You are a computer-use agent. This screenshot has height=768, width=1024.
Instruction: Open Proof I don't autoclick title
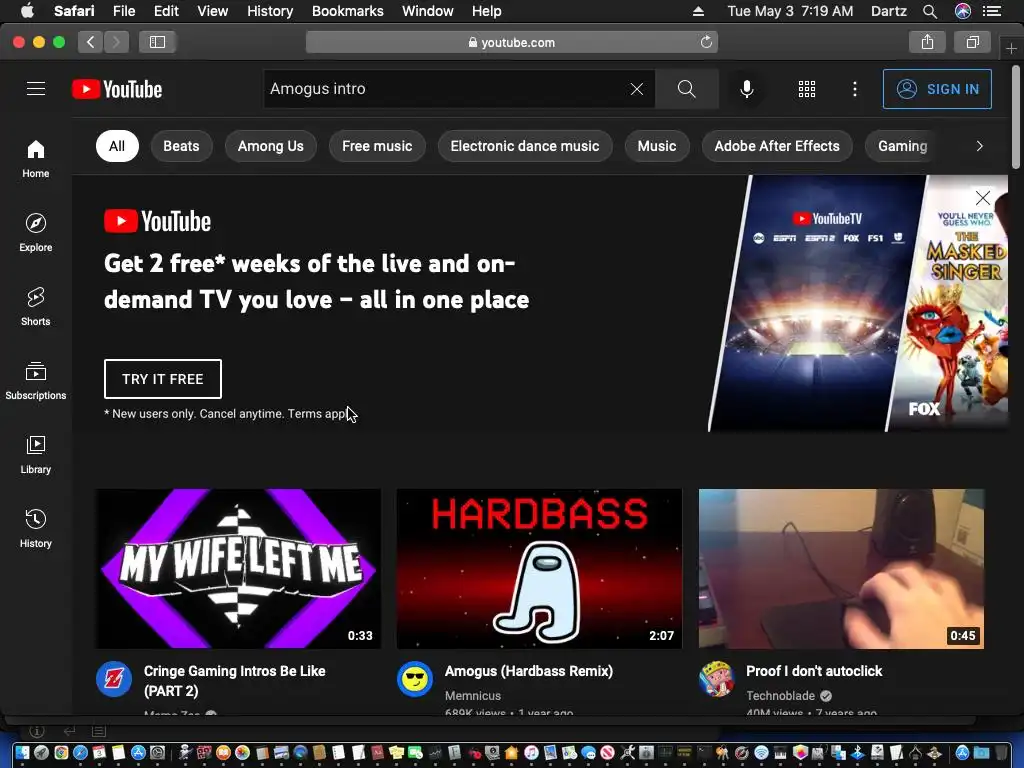pos(814,671)
